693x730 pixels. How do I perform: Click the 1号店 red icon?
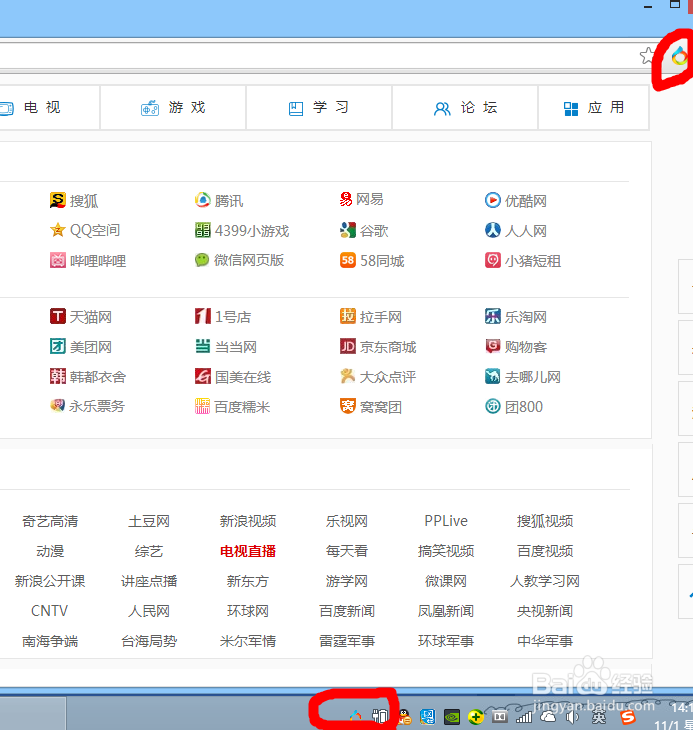[202, 317]
